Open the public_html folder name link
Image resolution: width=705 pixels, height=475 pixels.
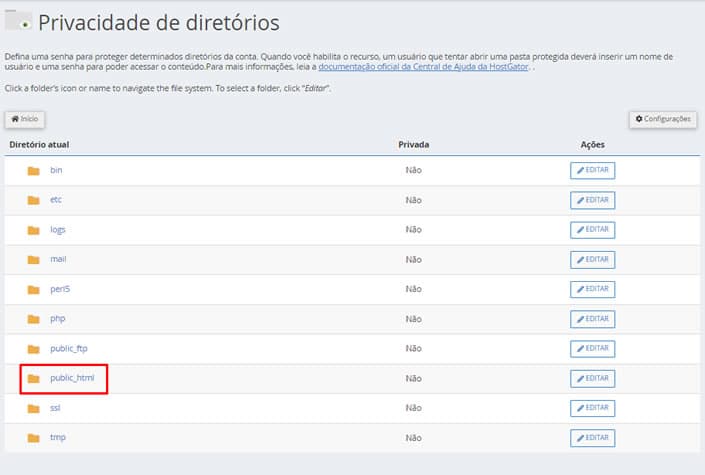click(72, 379)
